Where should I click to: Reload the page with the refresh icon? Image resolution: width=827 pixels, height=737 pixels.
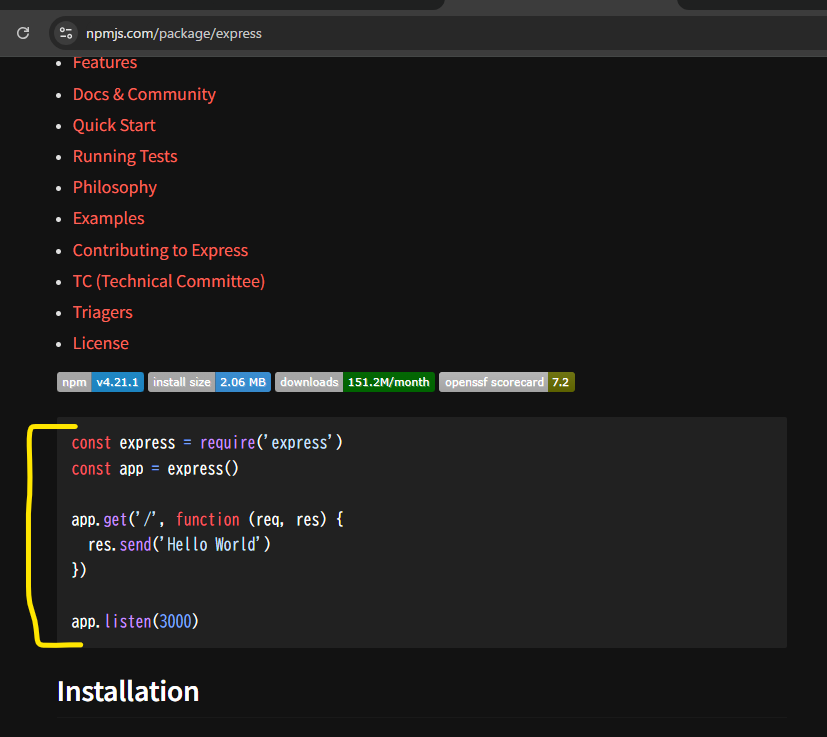tap(23, 33)
